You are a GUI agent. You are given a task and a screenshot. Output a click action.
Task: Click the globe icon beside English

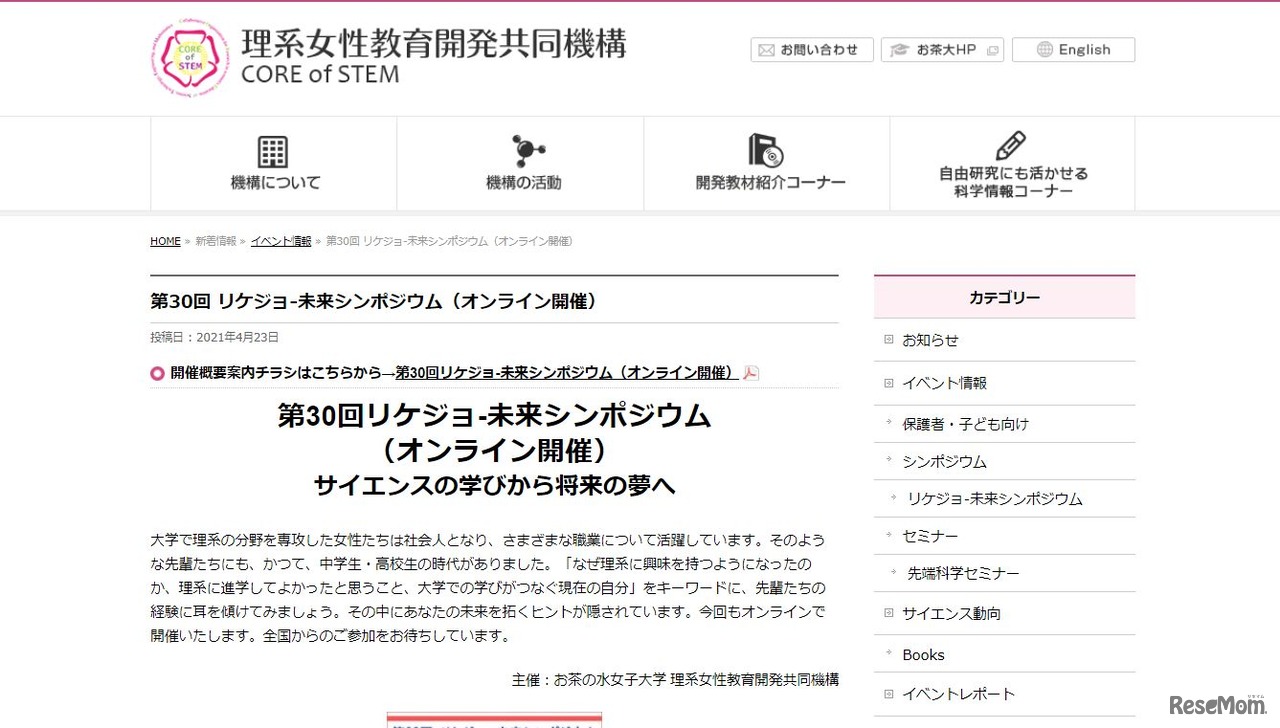click(x=1045, y=49)
